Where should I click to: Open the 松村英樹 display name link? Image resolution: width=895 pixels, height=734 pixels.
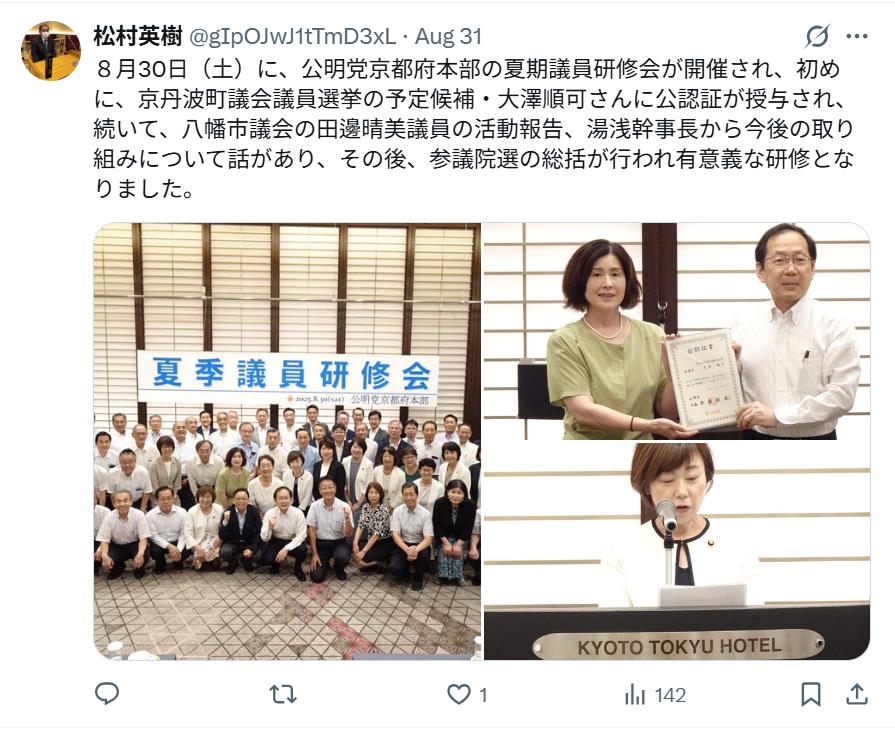(138, 37)
